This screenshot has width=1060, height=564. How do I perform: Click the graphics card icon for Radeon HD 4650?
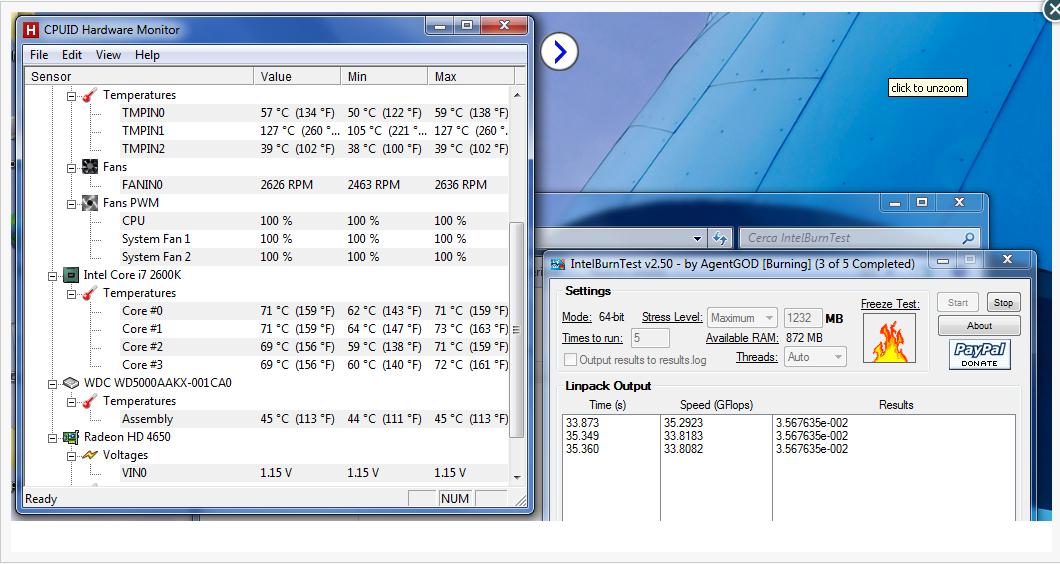click(71, 437)
